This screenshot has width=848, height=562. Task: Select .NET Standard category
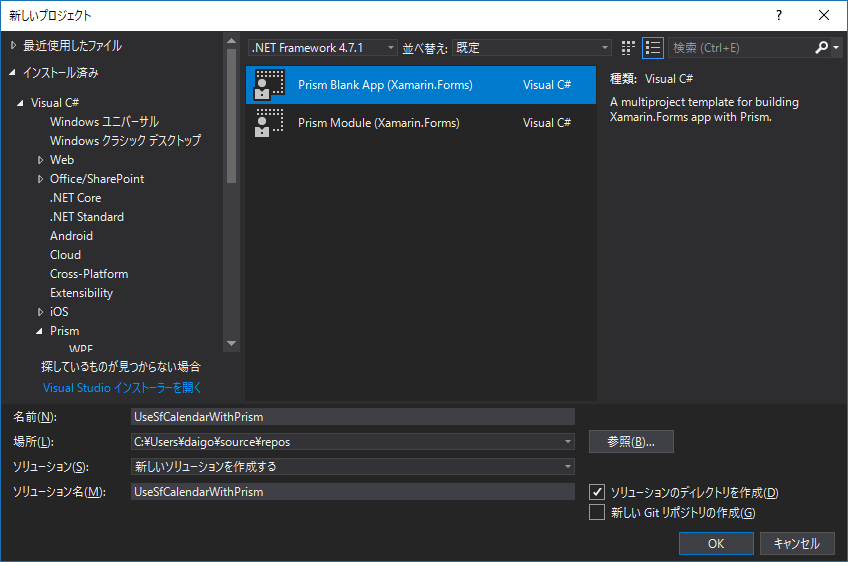(x=87, y=217)
